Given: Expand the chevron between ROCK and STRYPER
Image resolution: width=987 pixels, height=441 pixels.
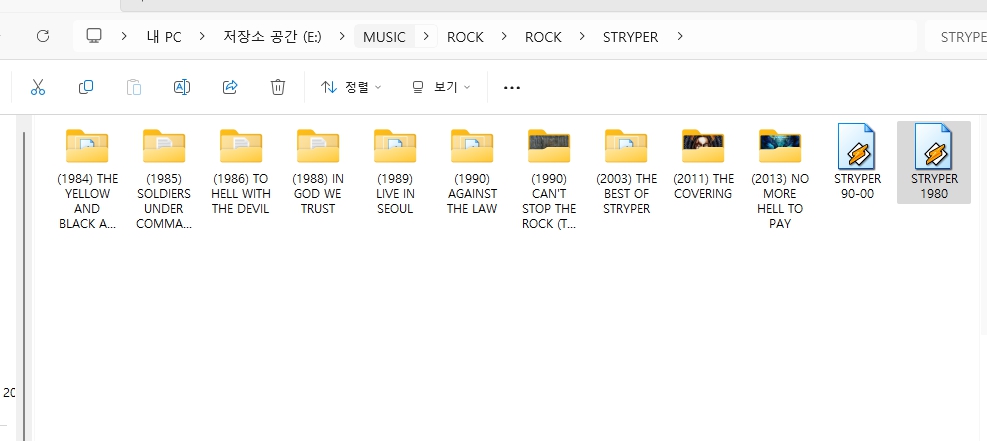Looking at the screenshot, I should pos(583,36).
